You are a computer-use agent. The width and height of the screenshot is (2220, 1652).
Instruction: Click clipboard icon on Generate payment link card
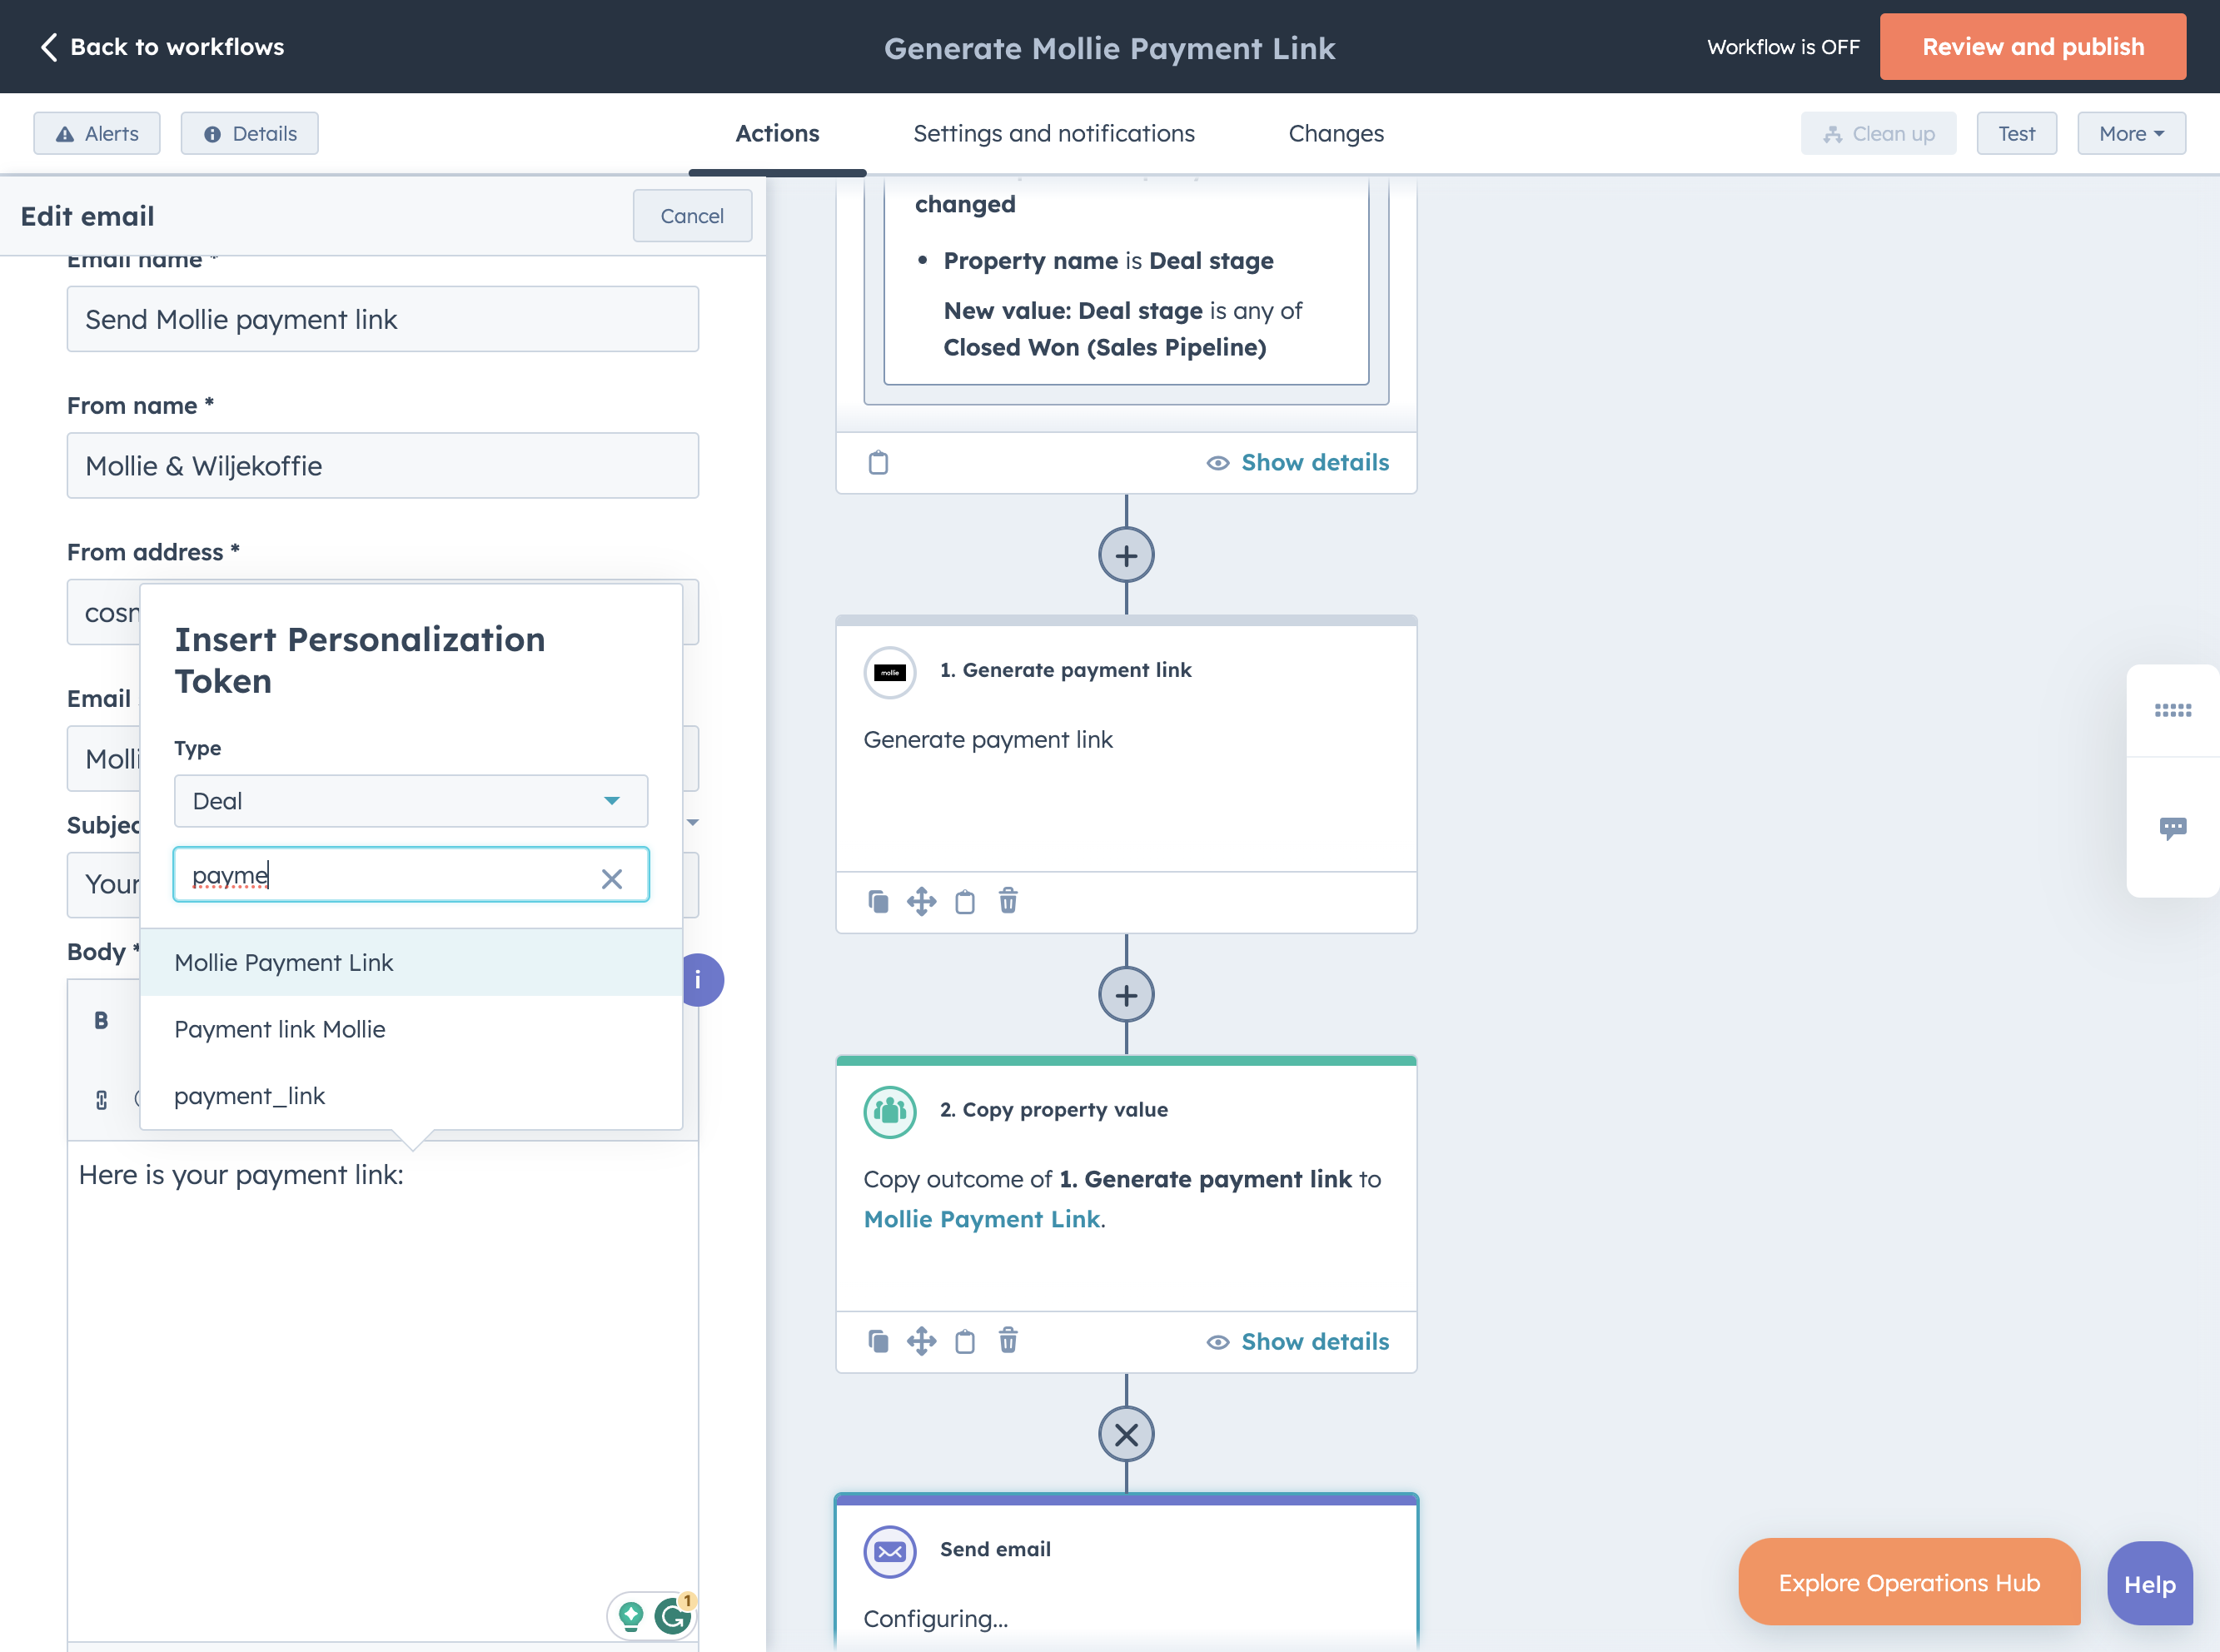click(x=964, y=901)
